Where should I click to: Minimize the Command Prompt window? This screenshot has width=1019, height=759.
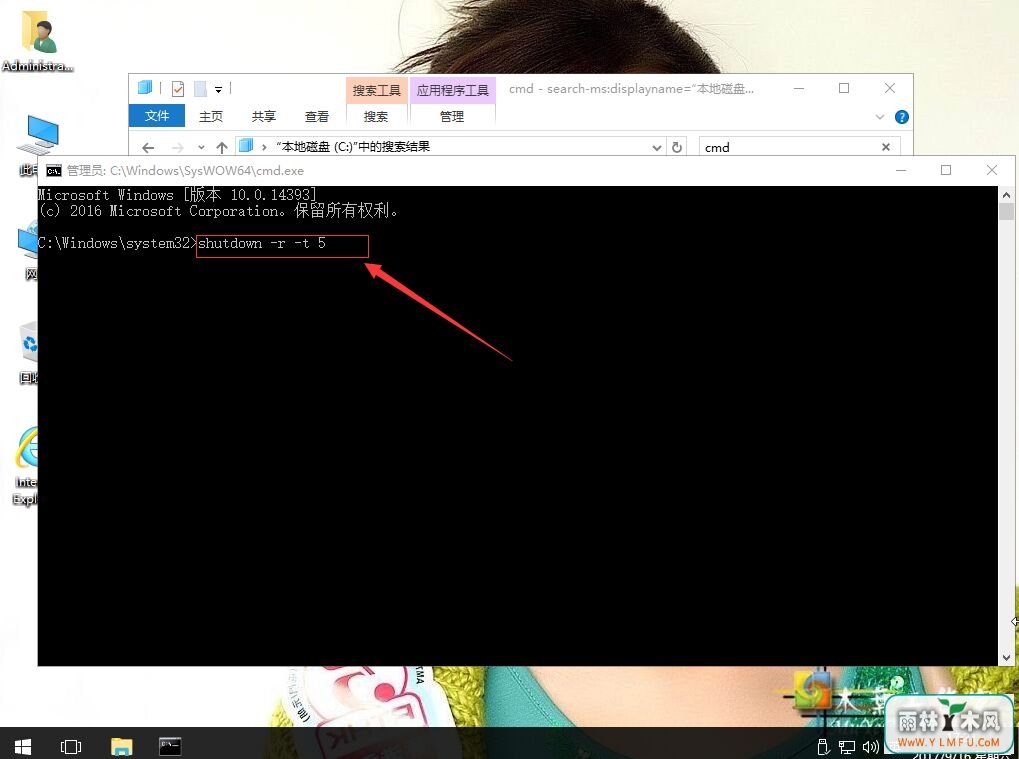point(901,170)
